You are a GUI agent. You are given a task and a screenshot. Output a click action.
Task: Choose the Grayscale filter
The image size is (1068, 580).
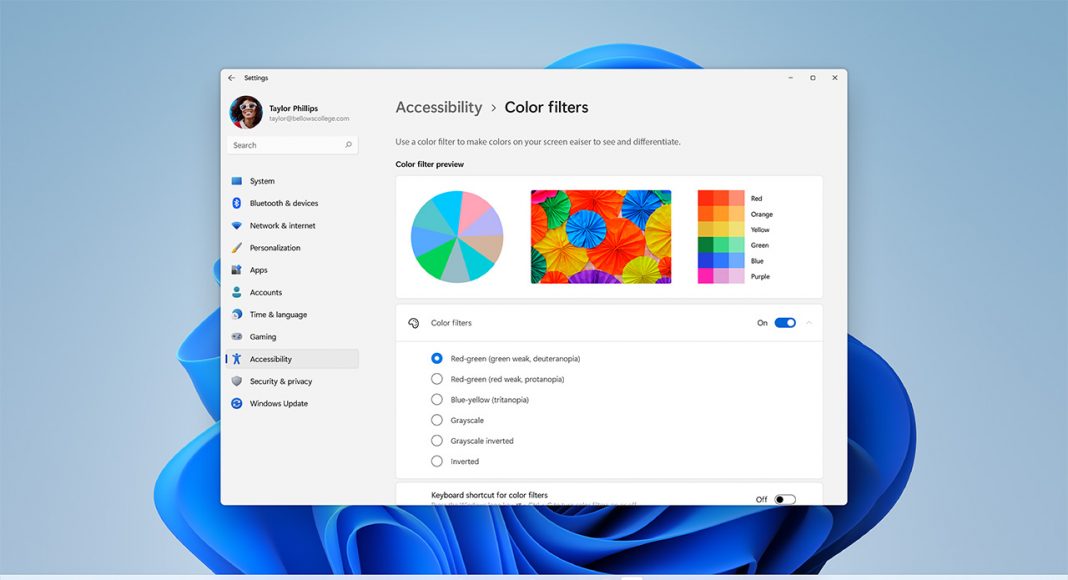437,420
